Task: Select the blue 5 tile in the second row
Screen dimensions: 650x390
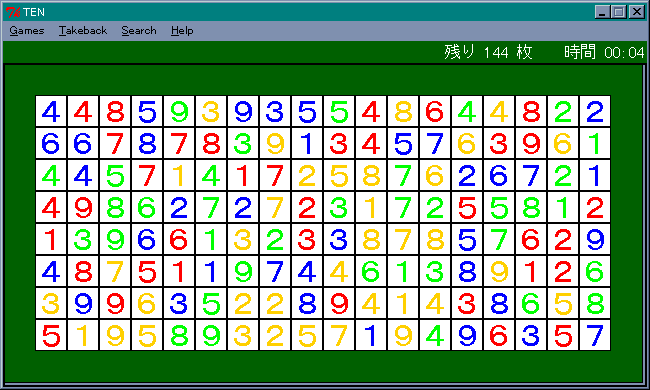Action: tap(403, 143)
